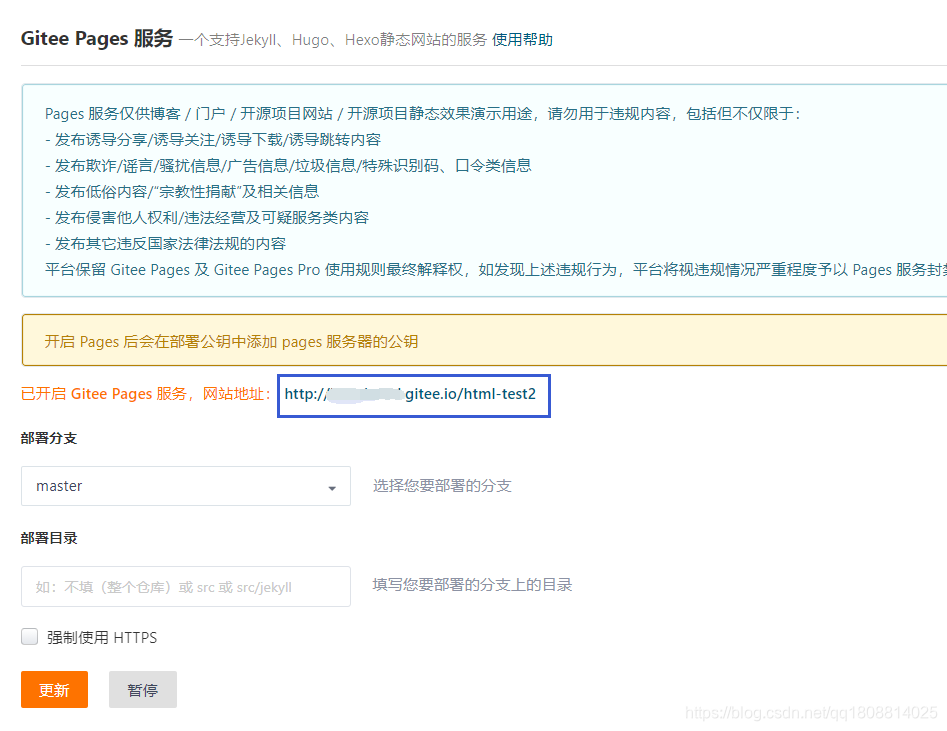Enable the 强制使用 HTTPS checkbox
This screenshot has width=947, height=731.
coord(30,637)
